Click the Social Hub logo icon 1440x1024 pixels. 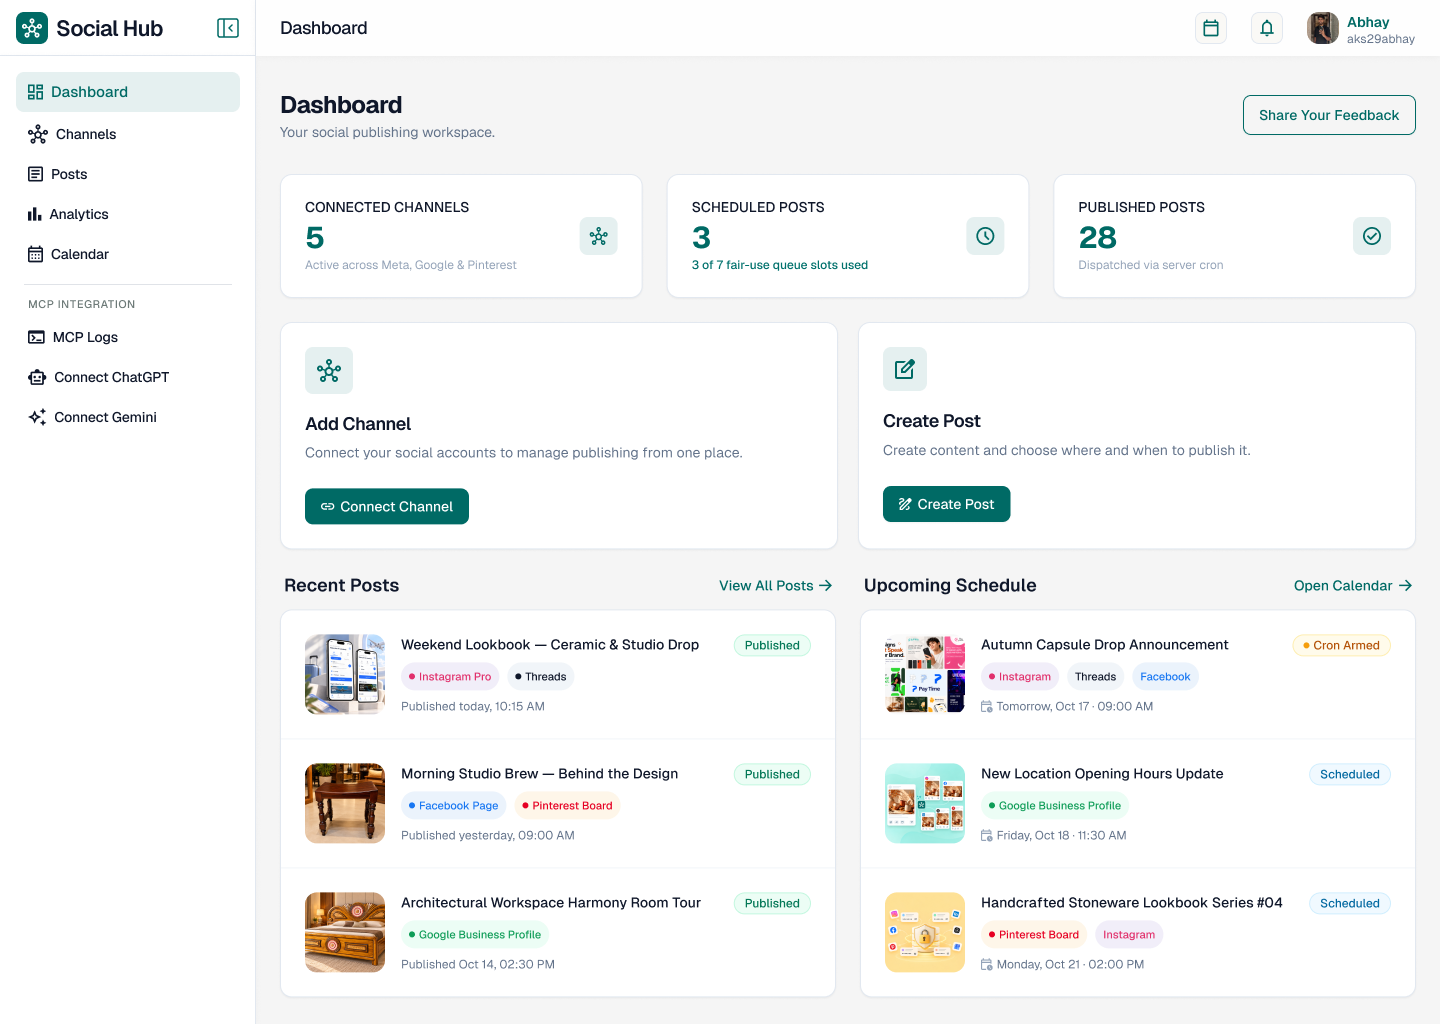tap(32, 28)
